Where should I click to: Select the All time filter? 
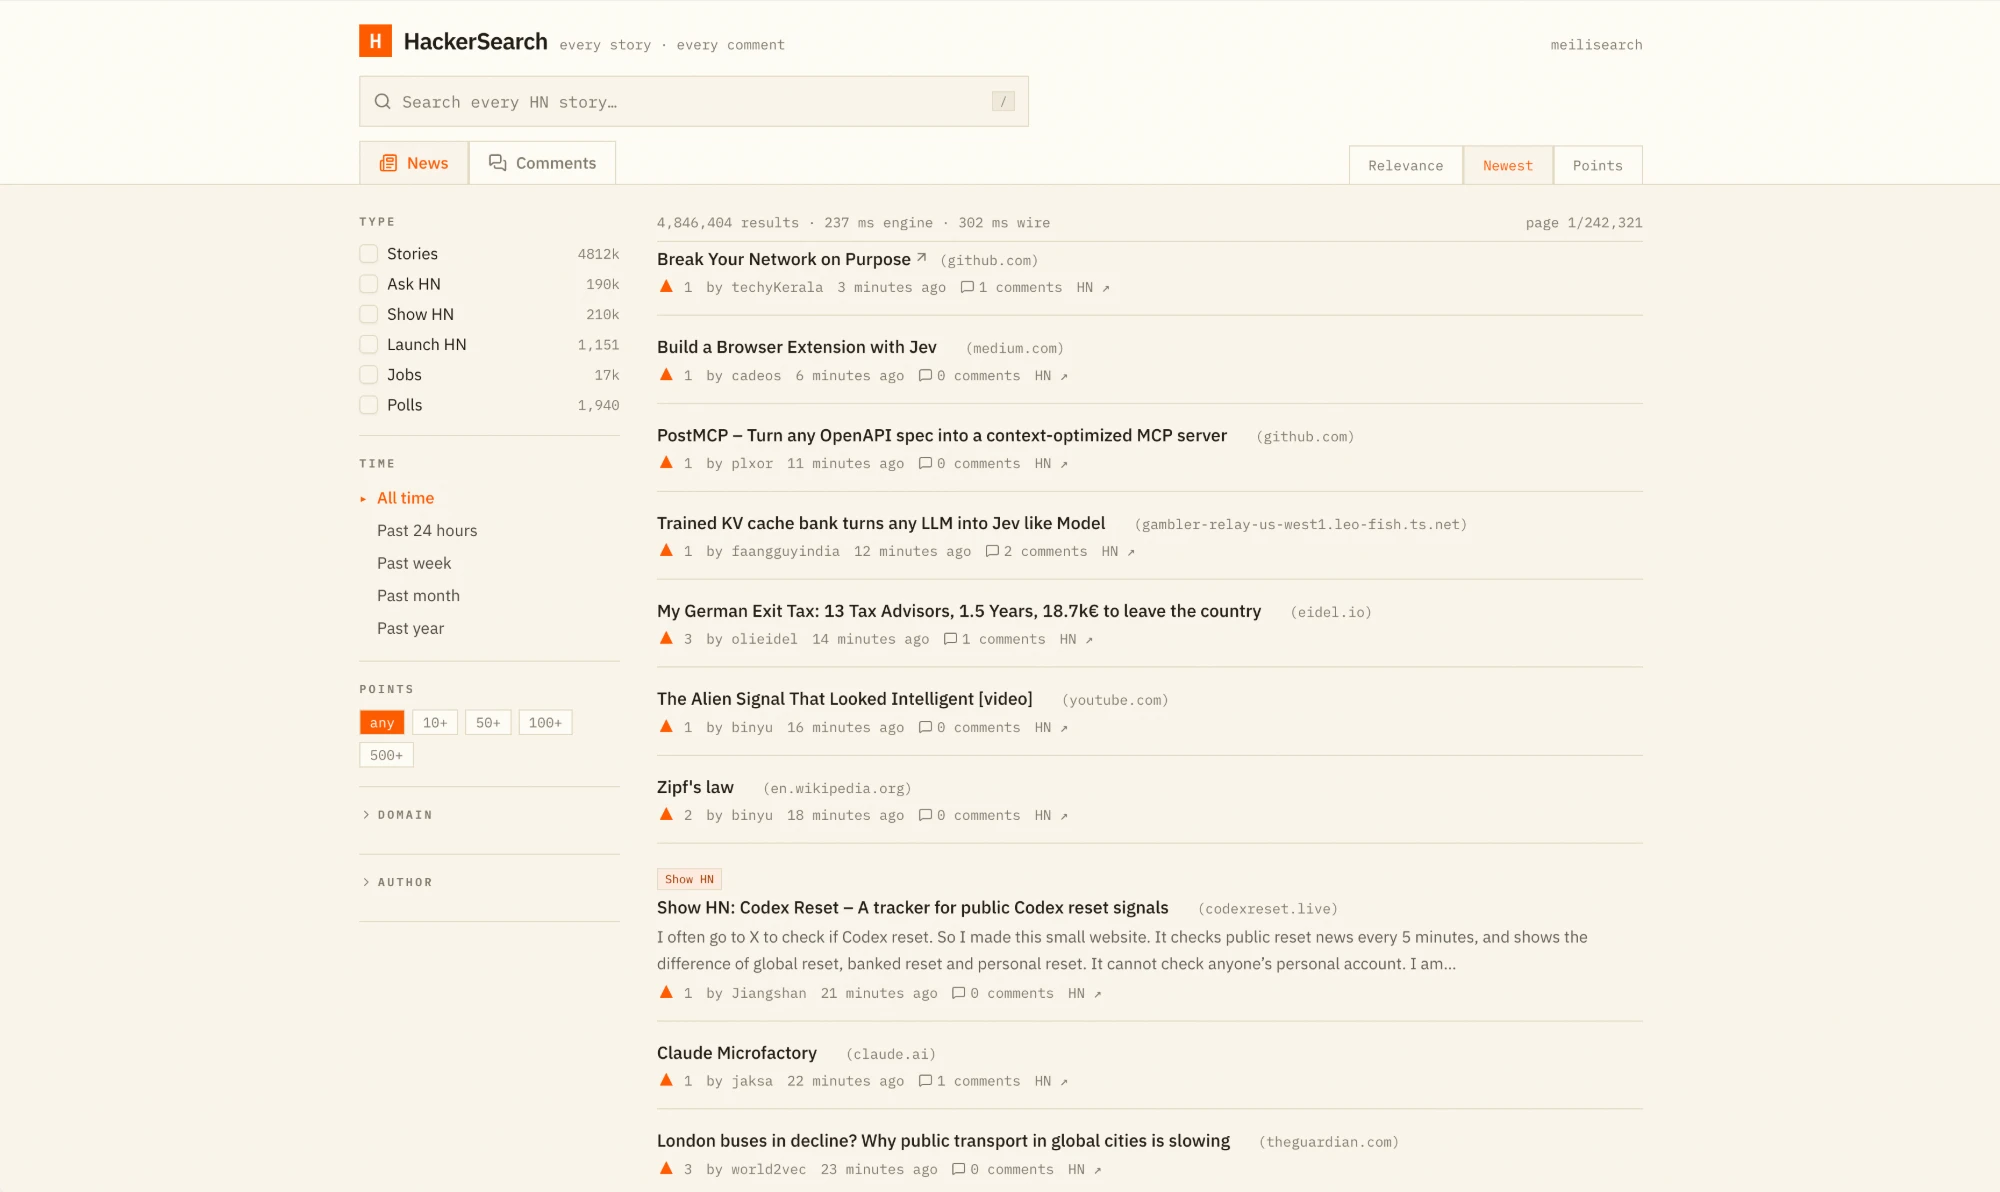tap(405, 498)
